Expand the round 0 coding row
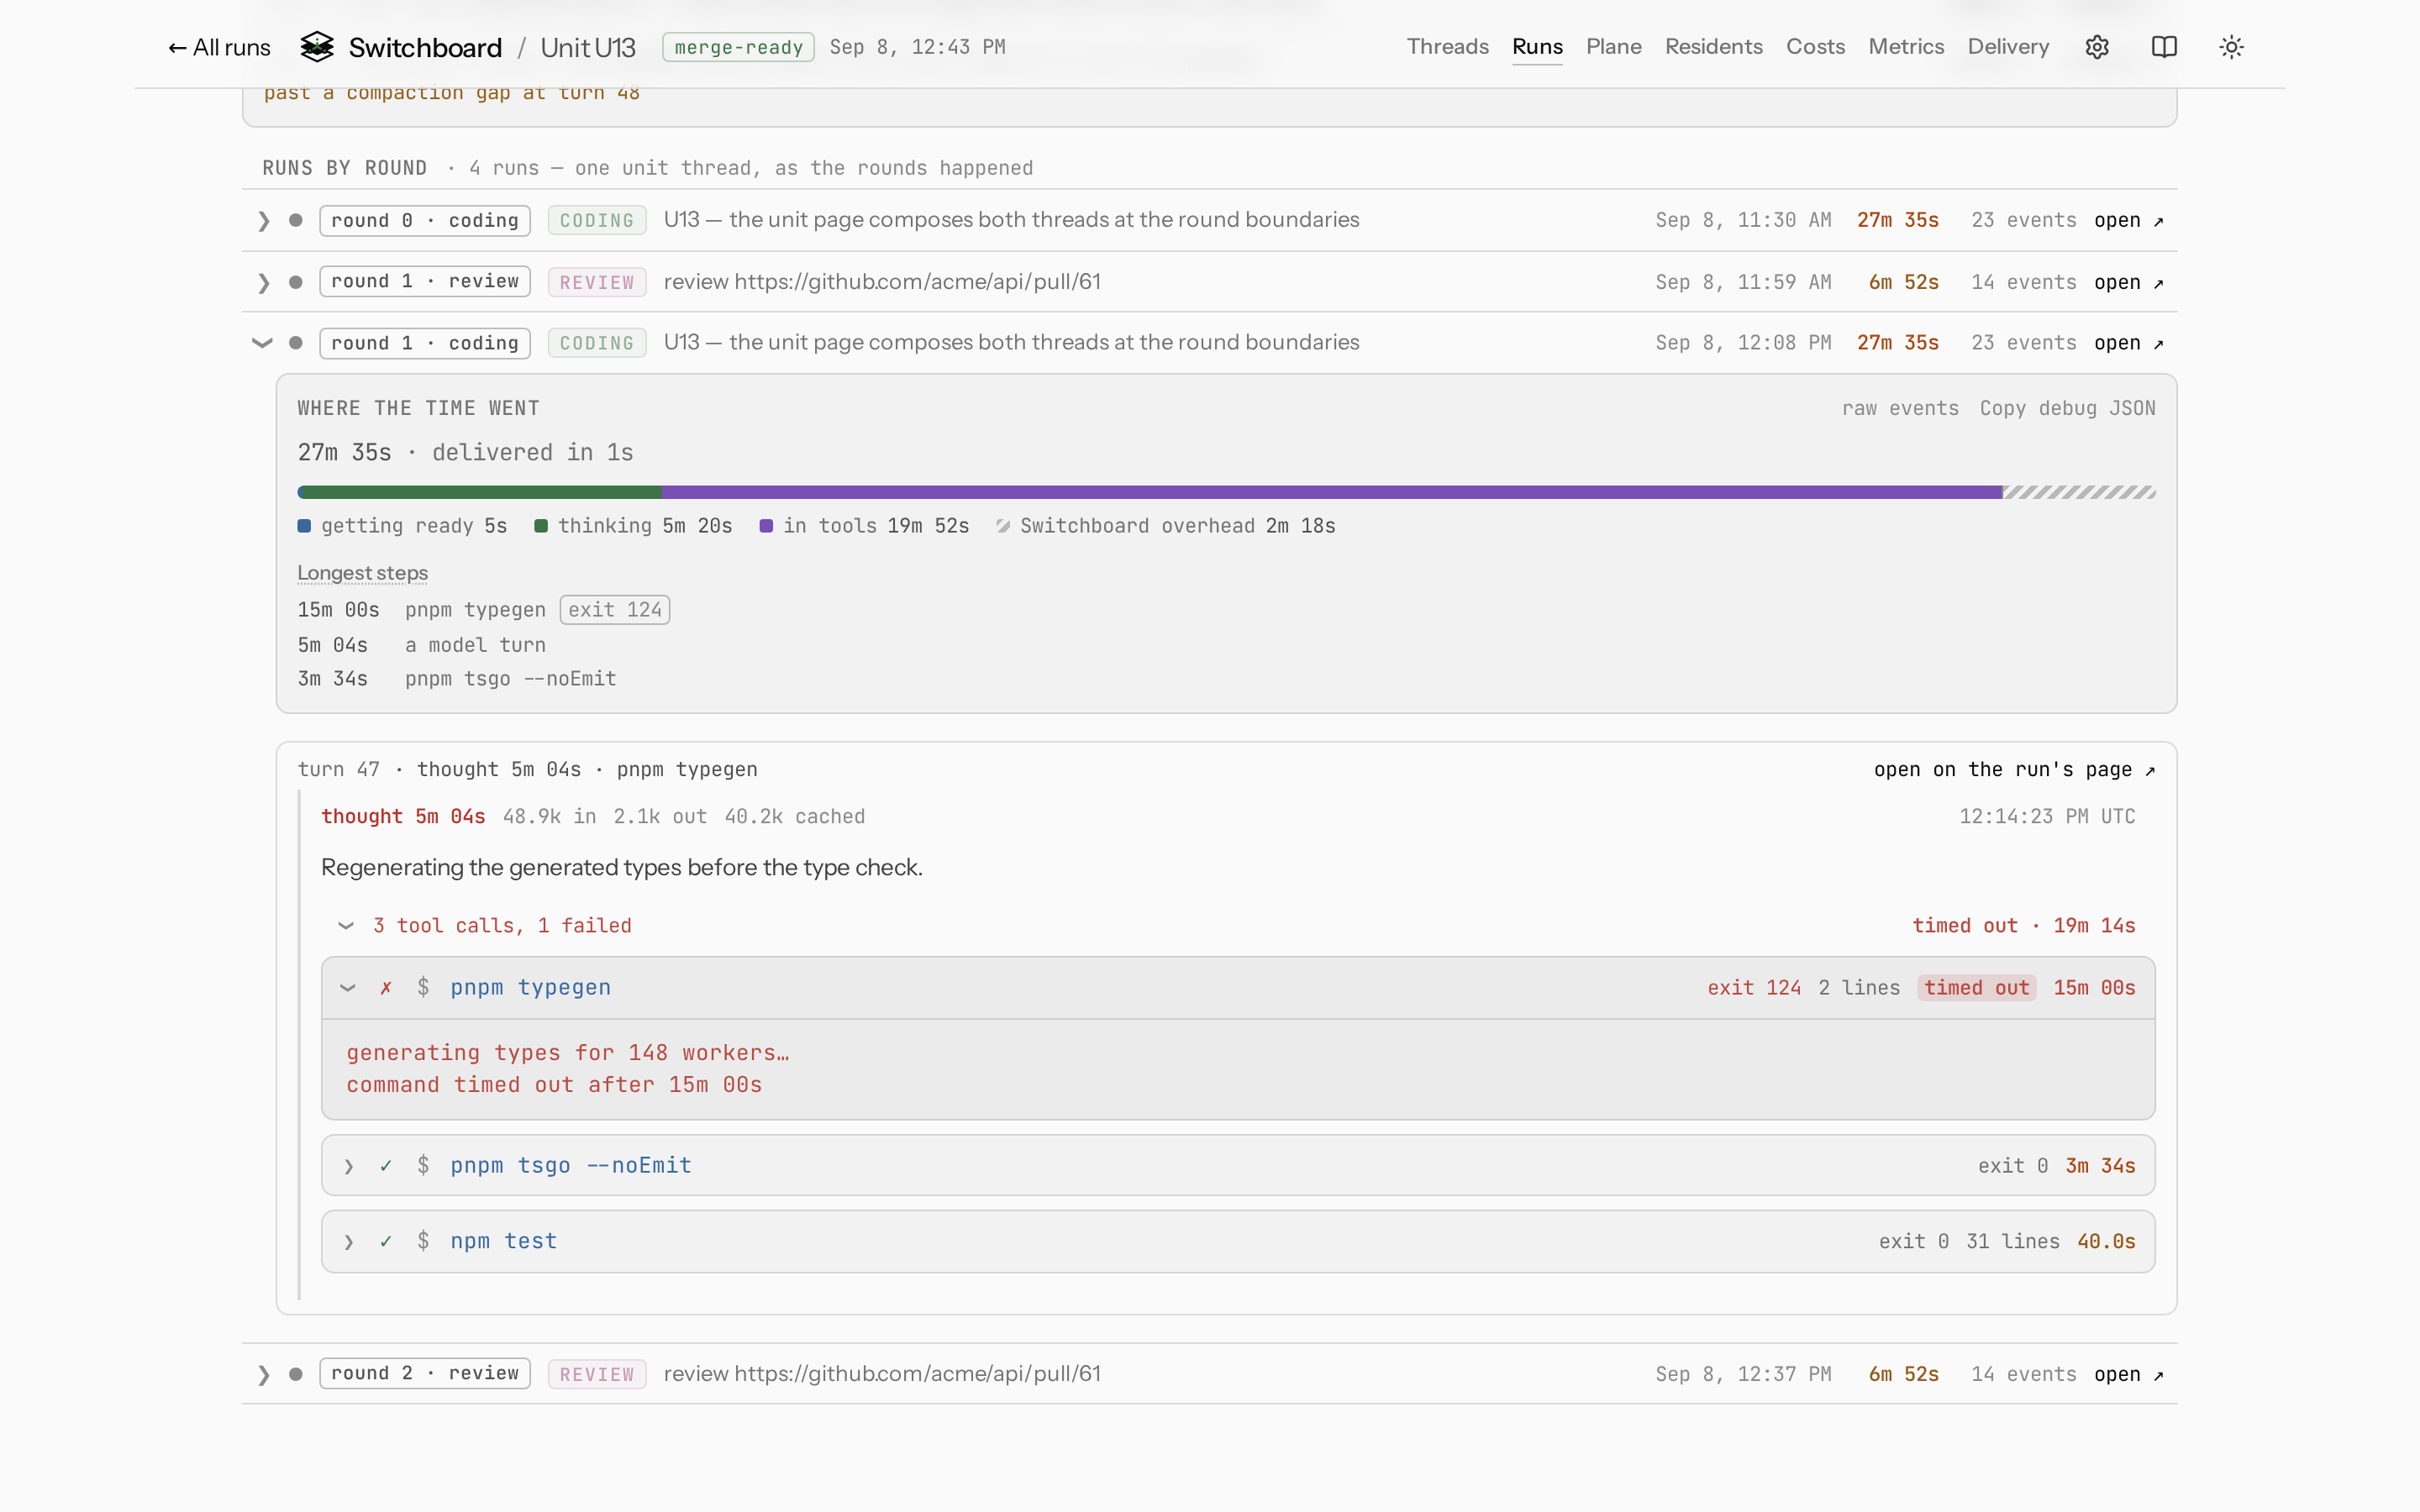2420x1512 pixels. coord(263,221)
